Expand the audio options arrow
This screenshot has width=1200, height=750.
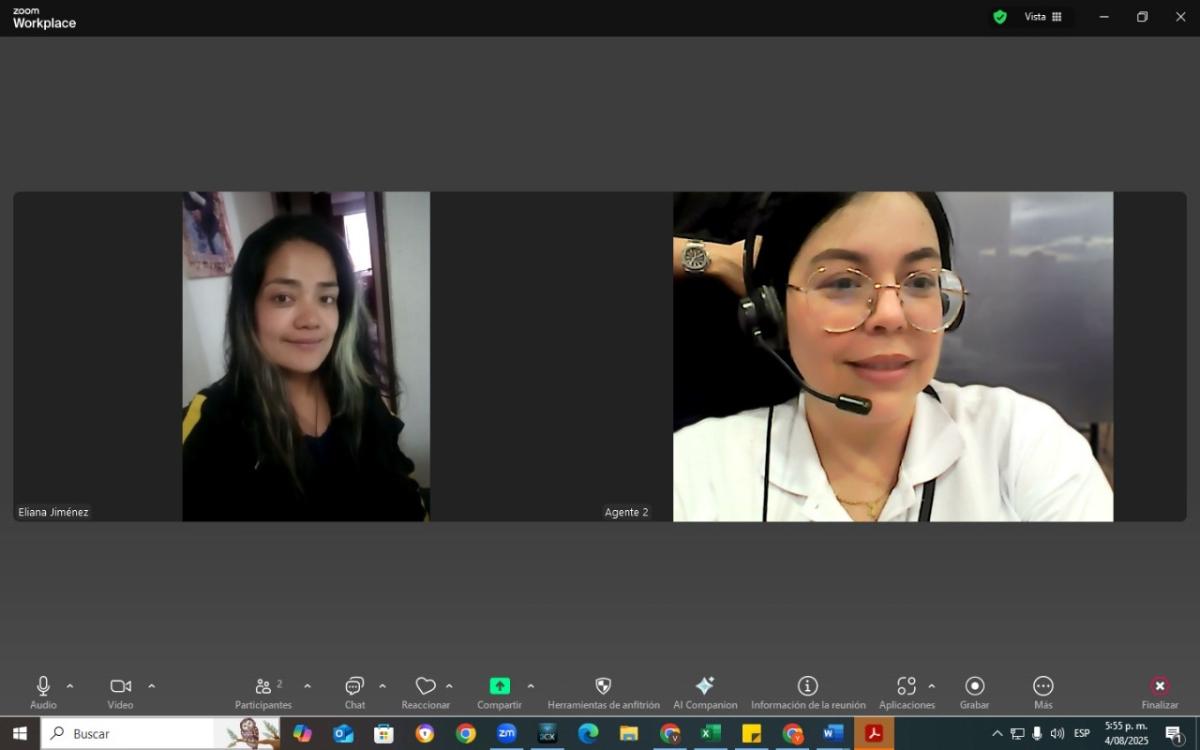click(70, 686)
